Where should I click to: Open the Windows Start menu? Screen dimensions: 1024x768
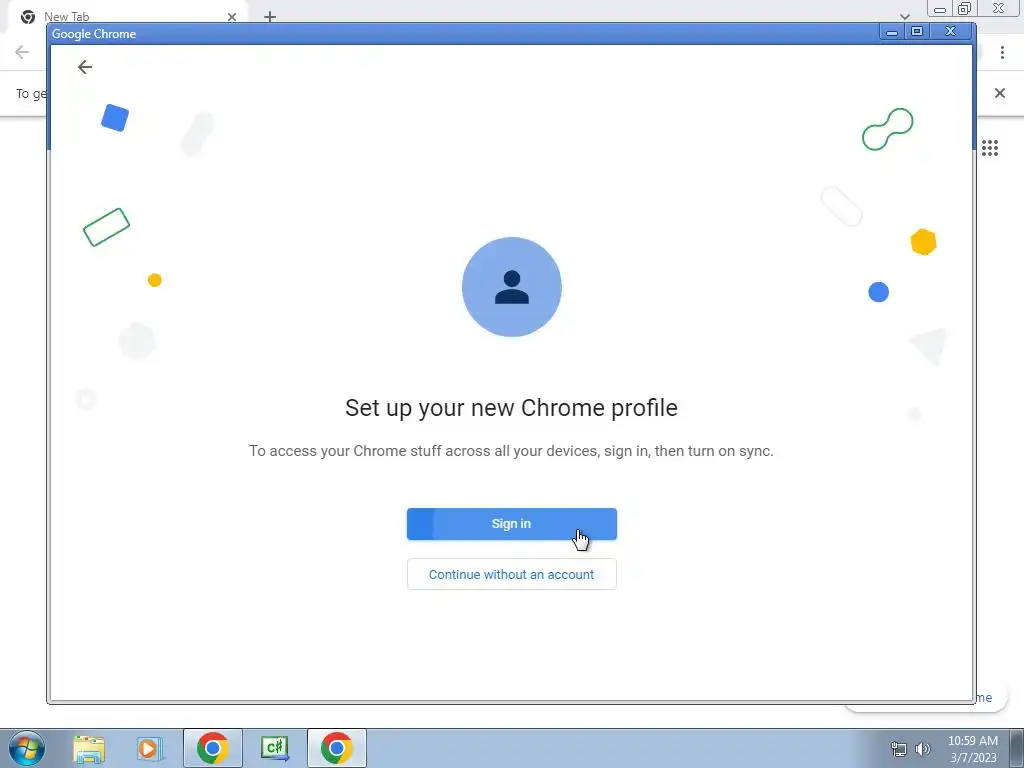pos(26,748)
